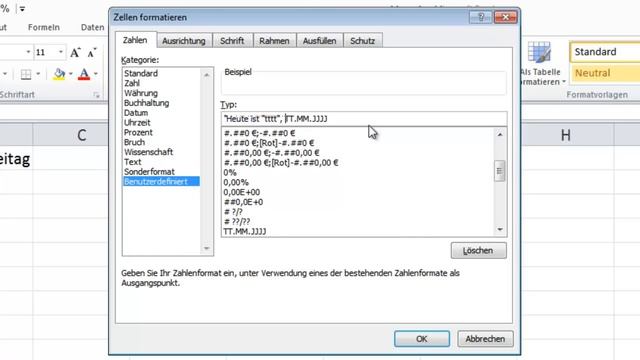Switch to the Schrift tab
Viewport: 640px width, 360px height.
click(x=232, y=41)
